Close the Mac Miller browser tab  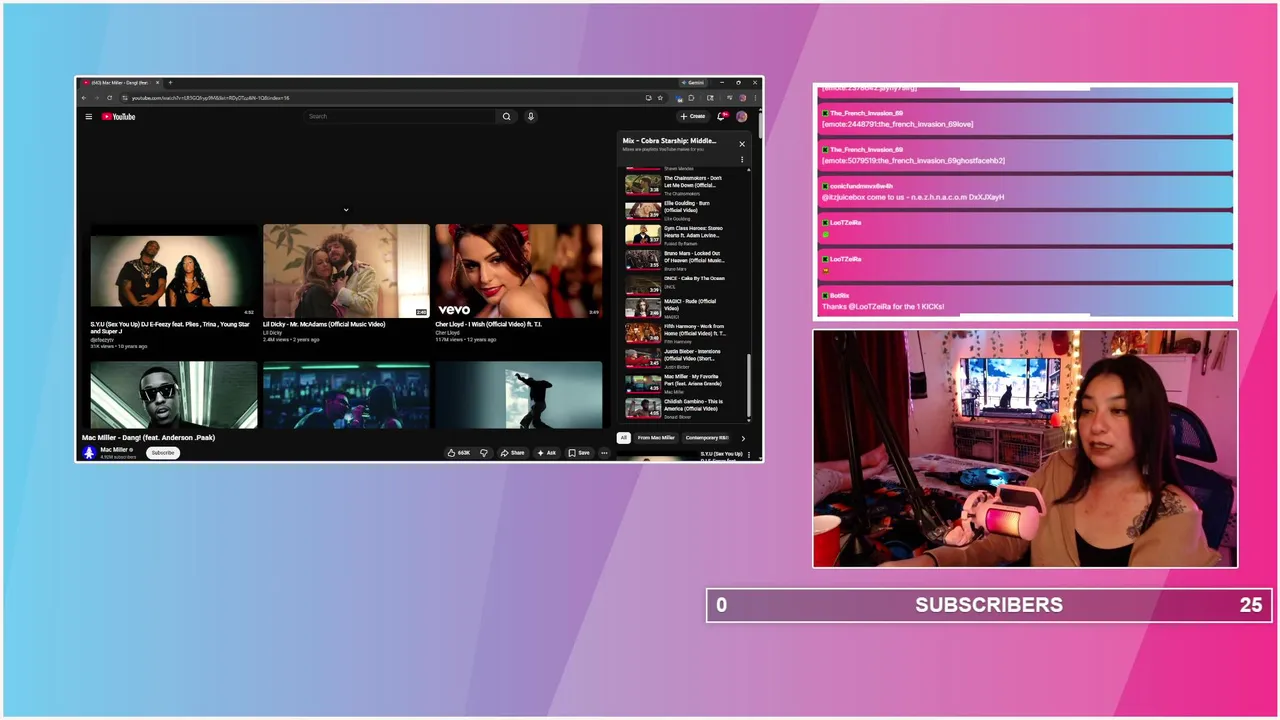pyautogui.click(x=158, y=83)
